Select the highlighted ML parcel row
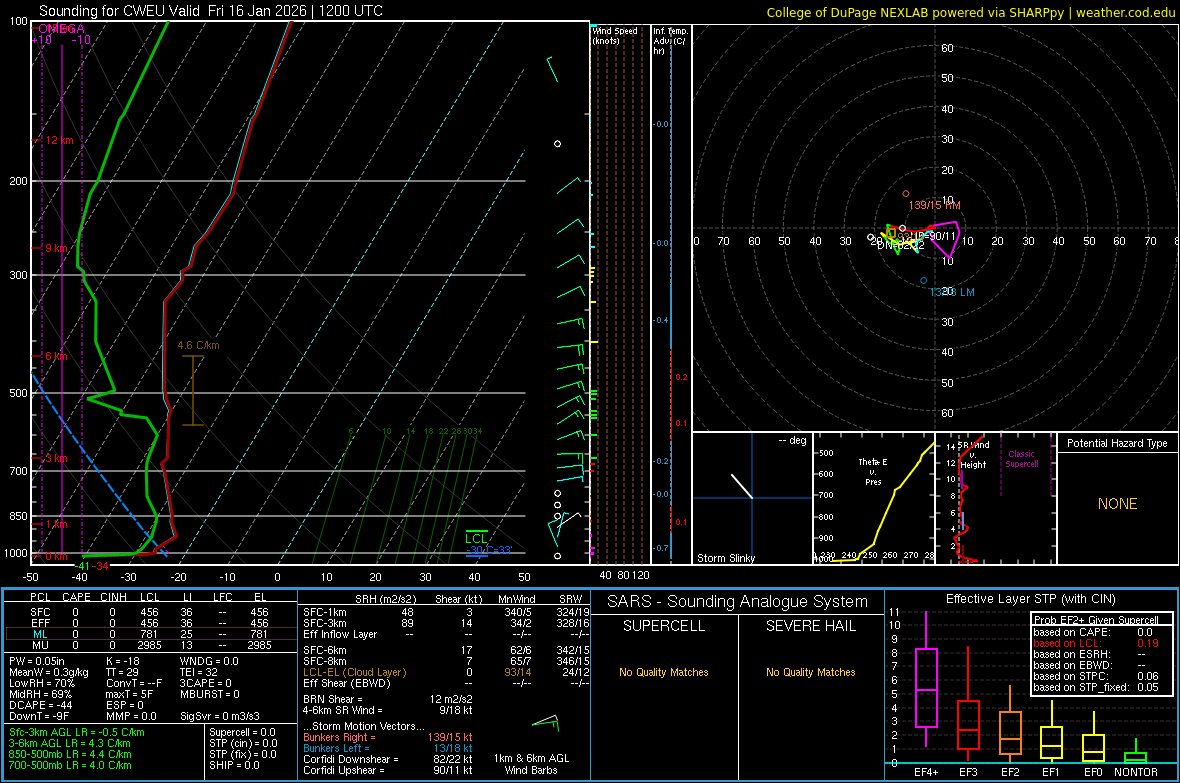The height and width of the screenshot is (783, 1180). coord(149,634)
